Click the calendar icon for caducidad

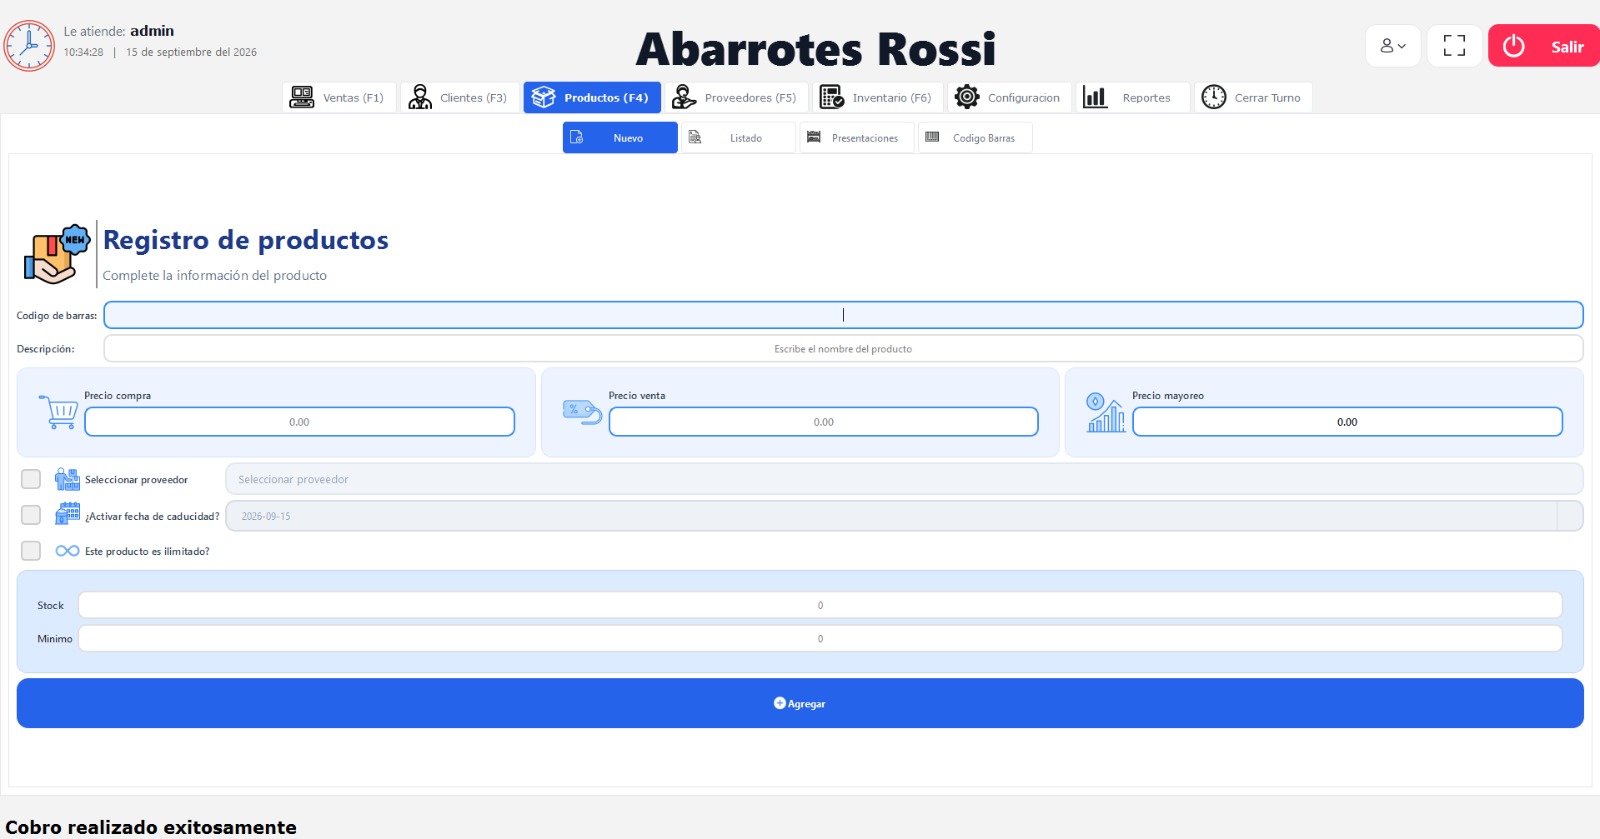pyautogui.click(x=67, y=514)
